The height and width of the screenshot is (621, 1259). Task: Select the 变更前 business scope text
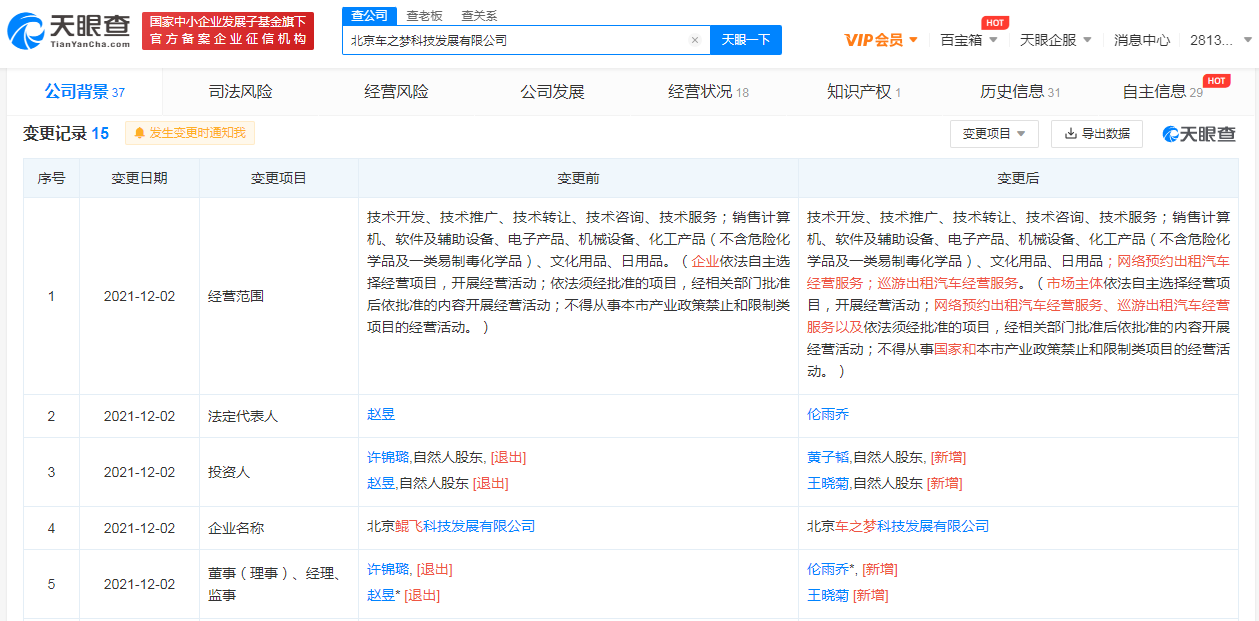[x=578, y=272]
